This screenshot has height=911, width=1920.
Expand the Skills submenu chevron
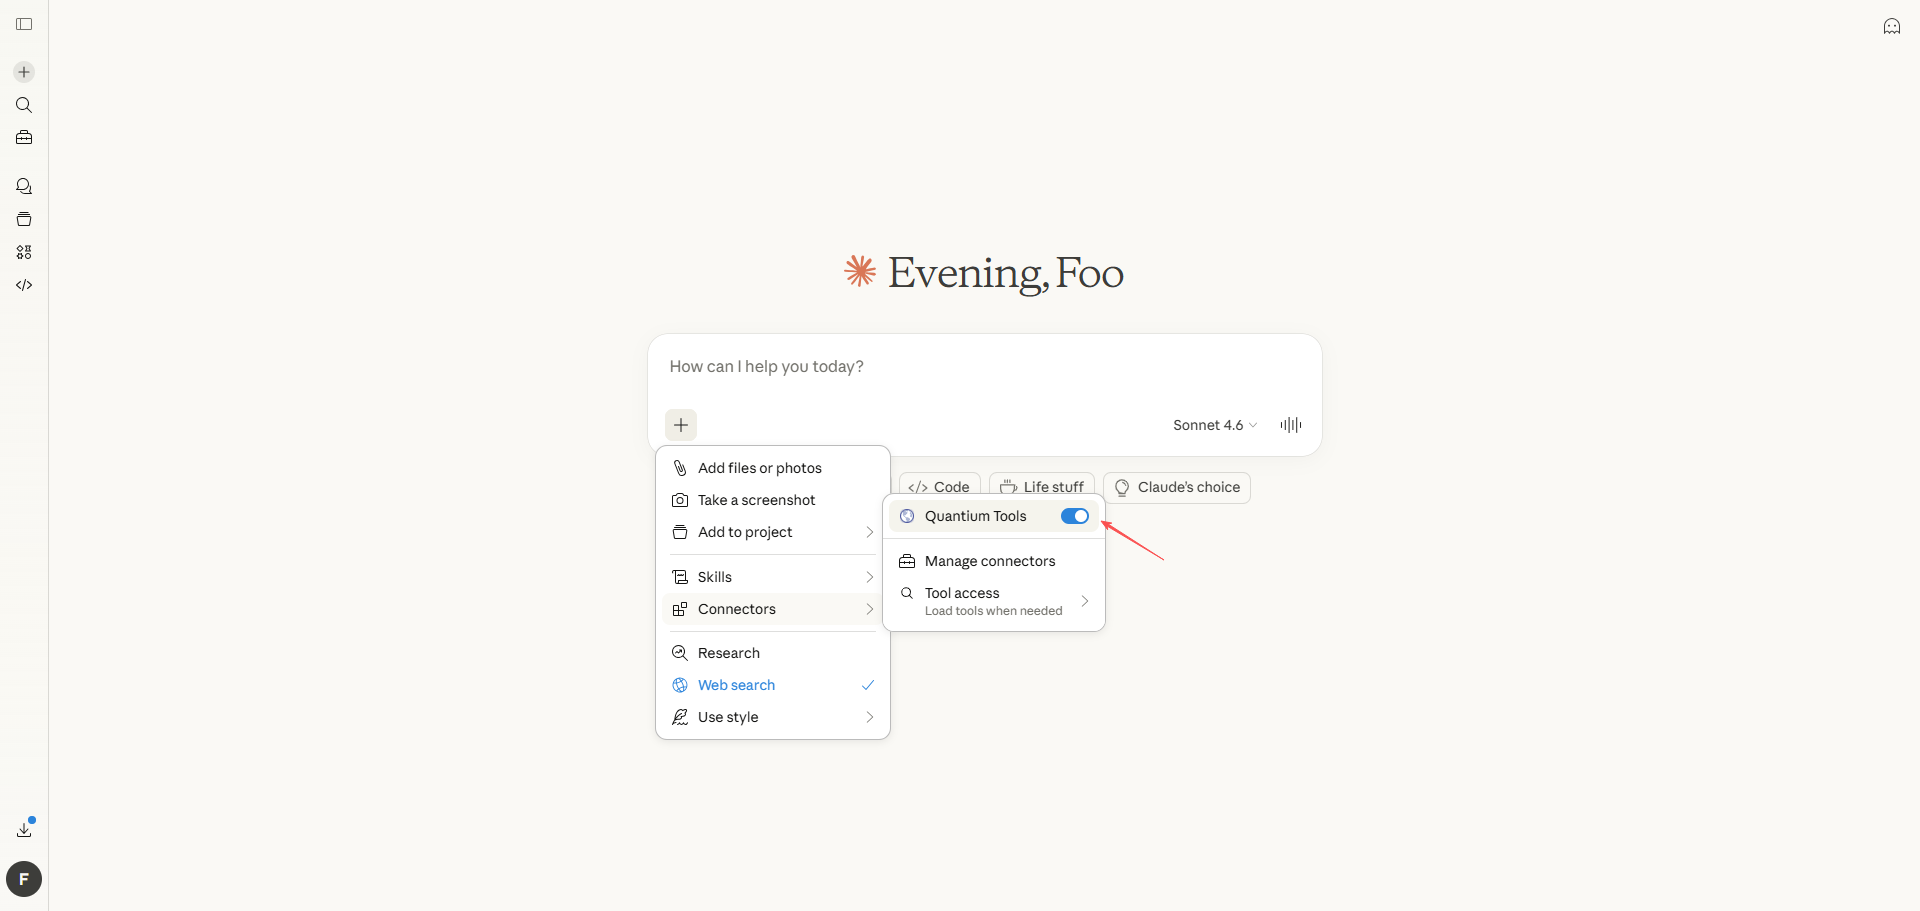coord(870,577)
